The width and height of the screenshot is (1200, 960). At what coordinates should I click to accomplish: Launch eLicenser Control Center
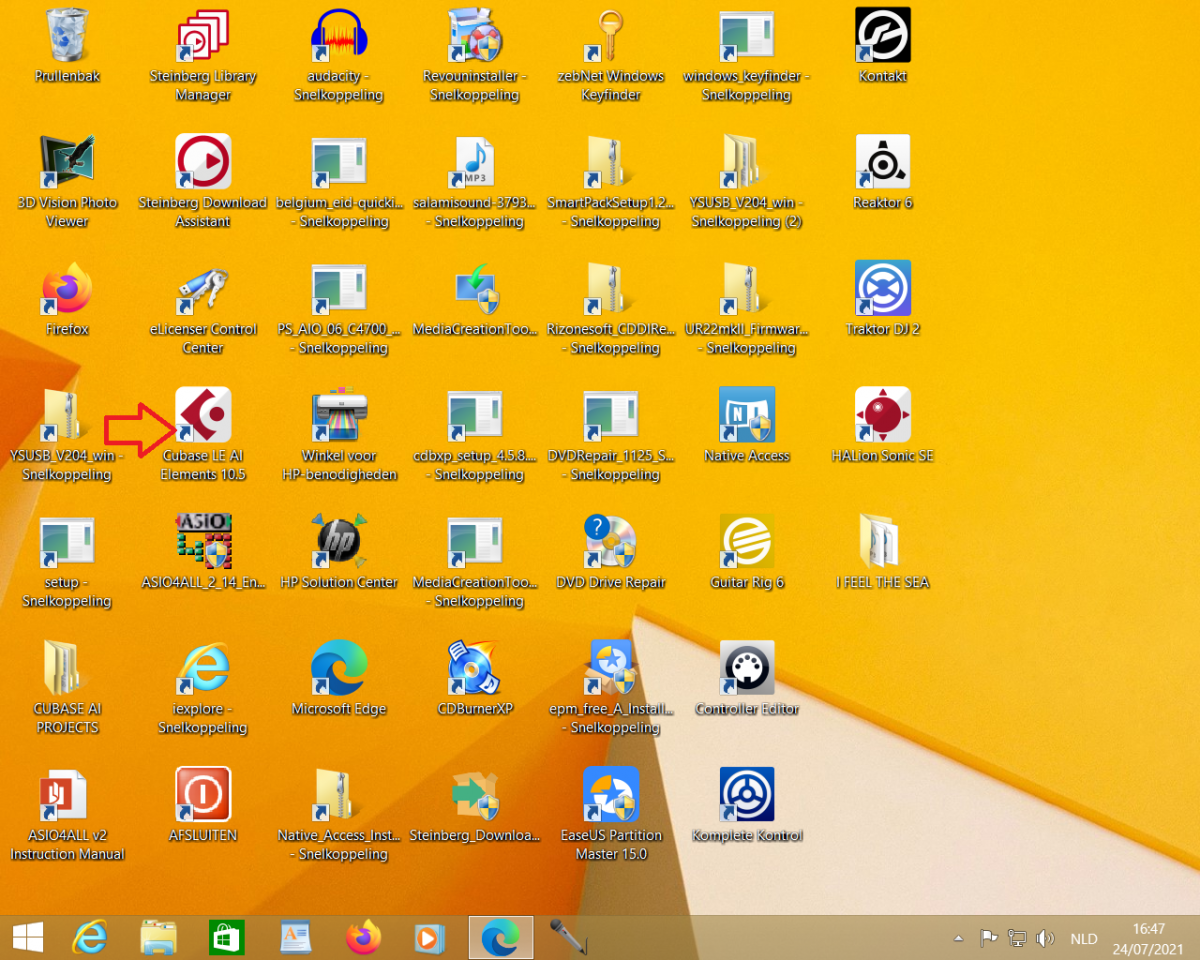(203, 288)
